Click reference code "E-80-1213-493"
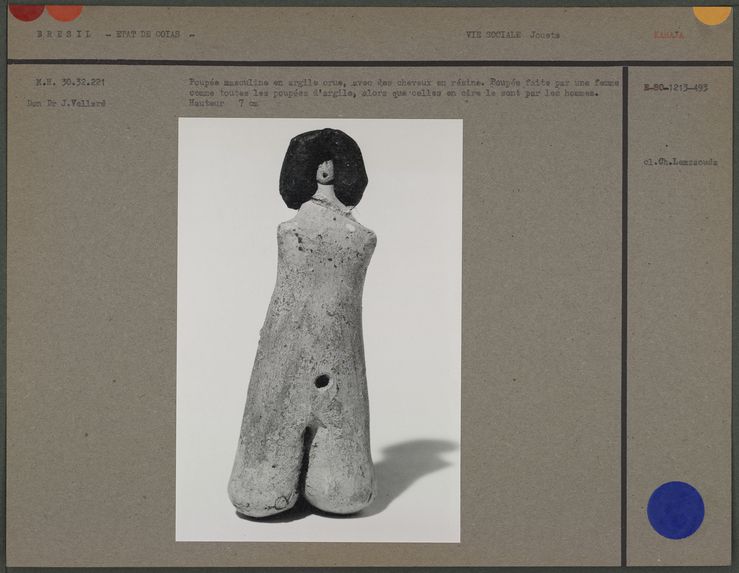739x573 pixels. coord(675,88)
